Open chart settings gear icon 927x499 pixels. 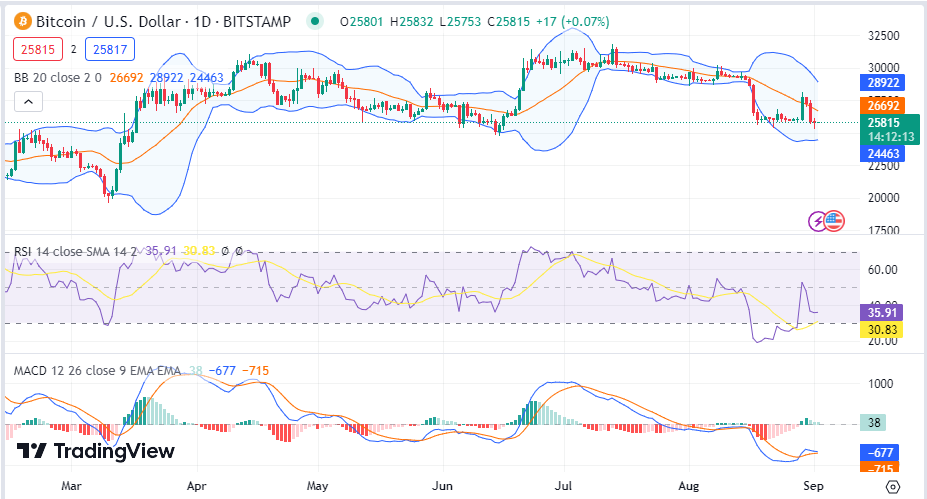click(x=893, y=487)
